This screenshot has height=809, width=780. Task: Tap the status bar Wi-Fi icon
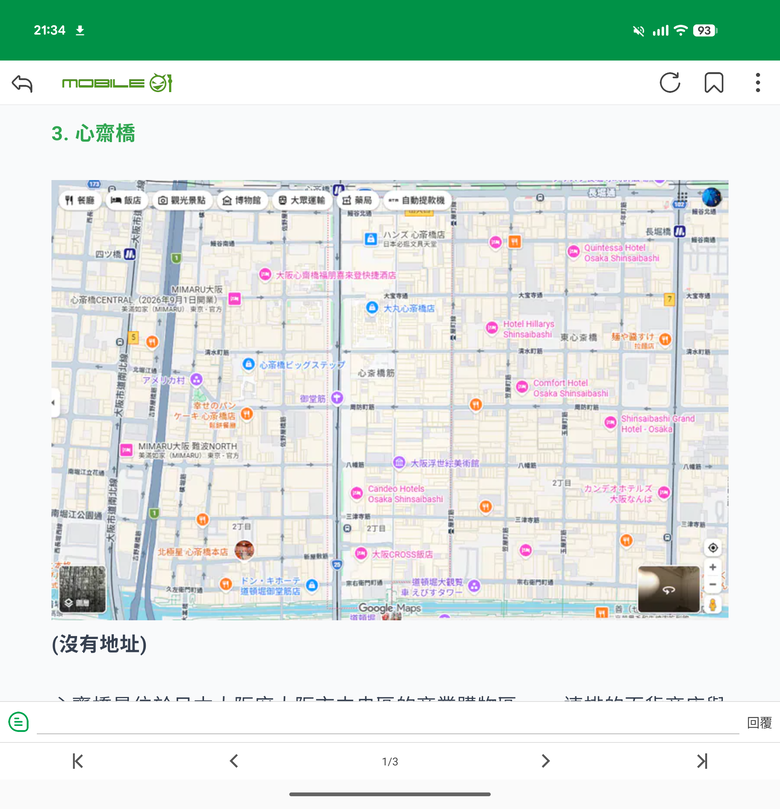point(681,30)
